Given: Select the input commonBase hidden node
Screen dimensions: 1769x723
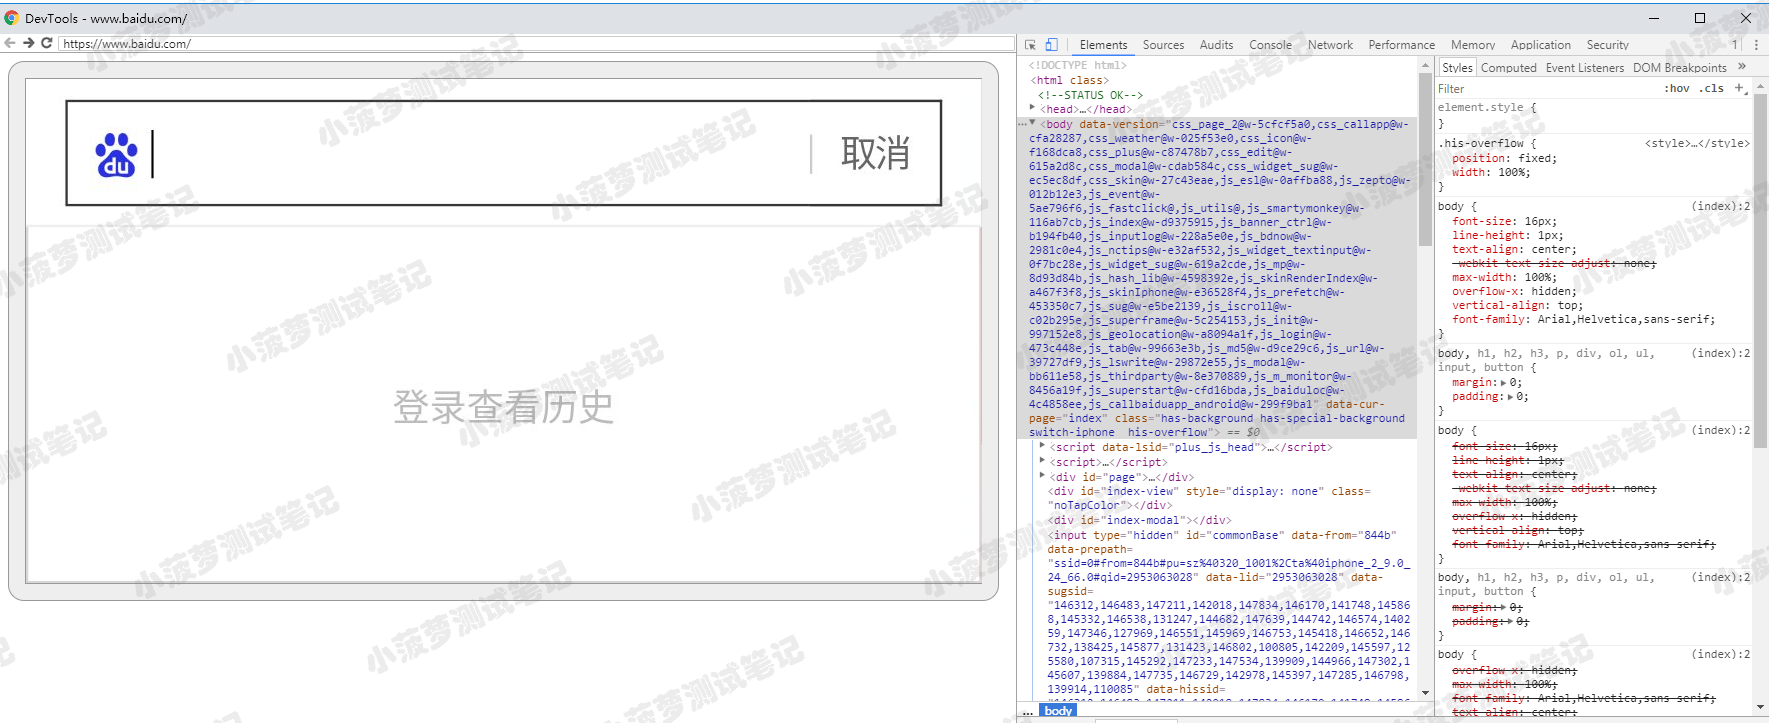Looking at the screenshot, I should (1221, 535).
